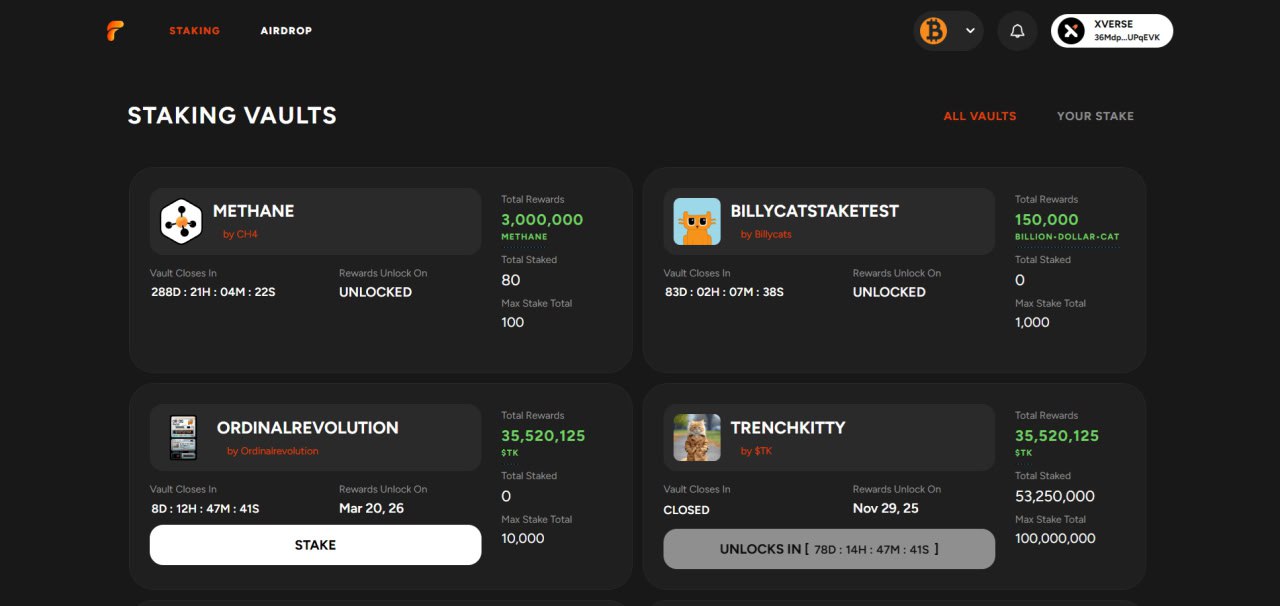
Task: Expand the network selector chevron
Action: point(970,31)
